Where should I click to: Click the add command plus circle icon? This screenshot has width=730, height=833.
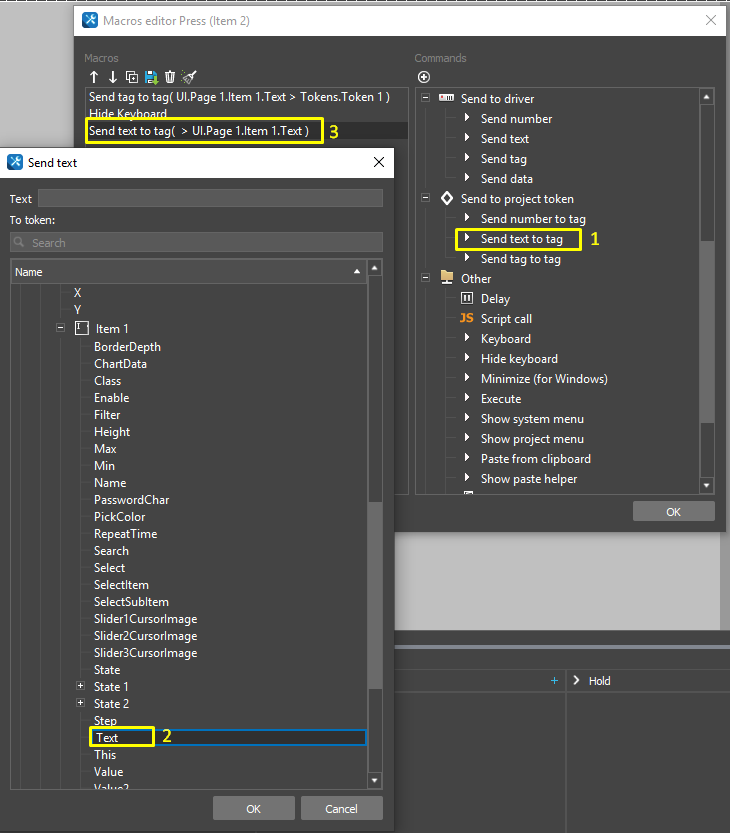pos(424,77)
